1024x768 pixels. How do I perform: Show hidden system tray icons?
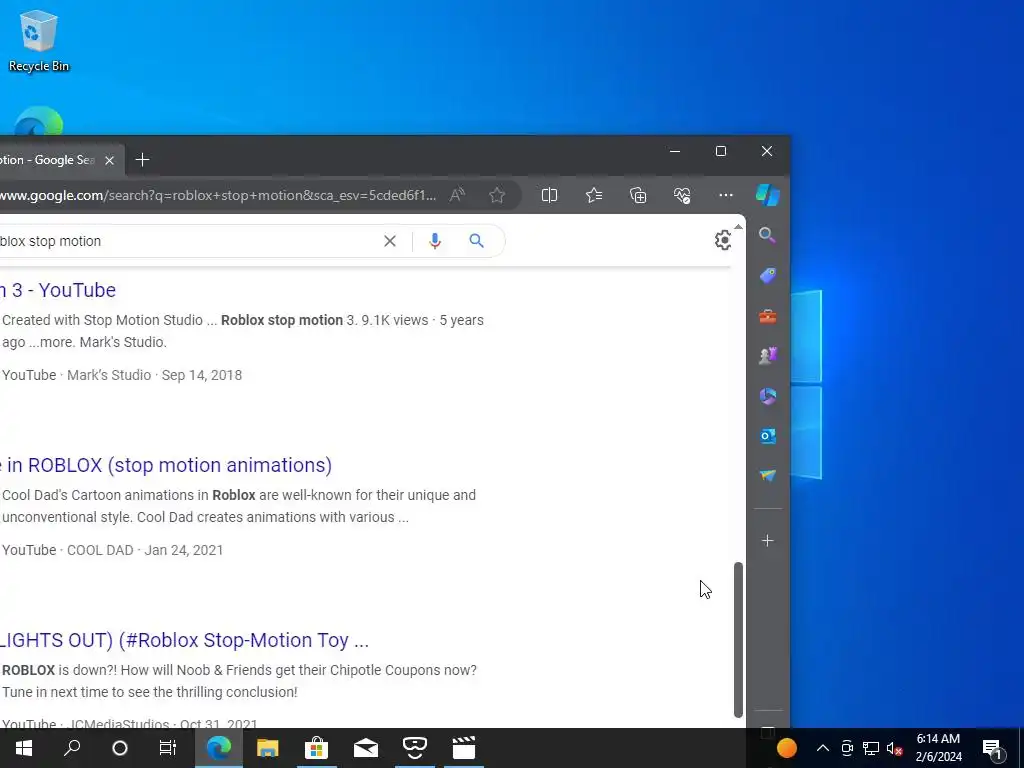[823, 748]
